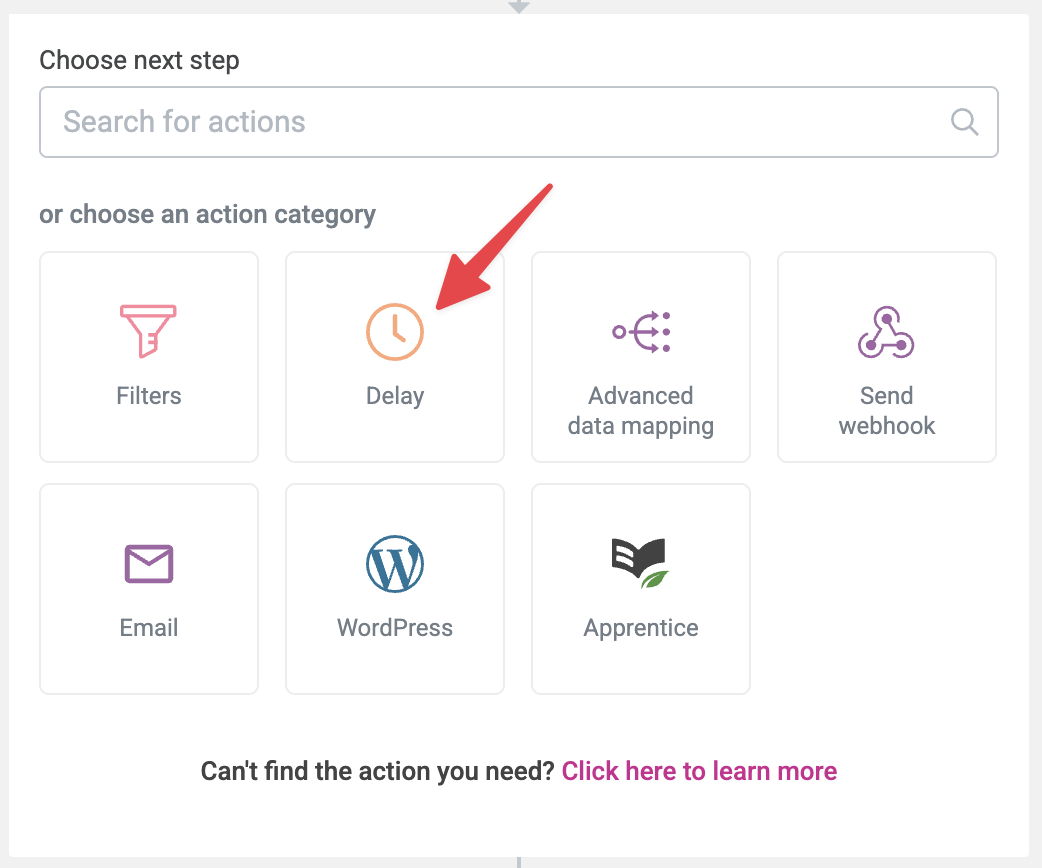
Task: Open the Click here to learn more link
Action: 699,771
